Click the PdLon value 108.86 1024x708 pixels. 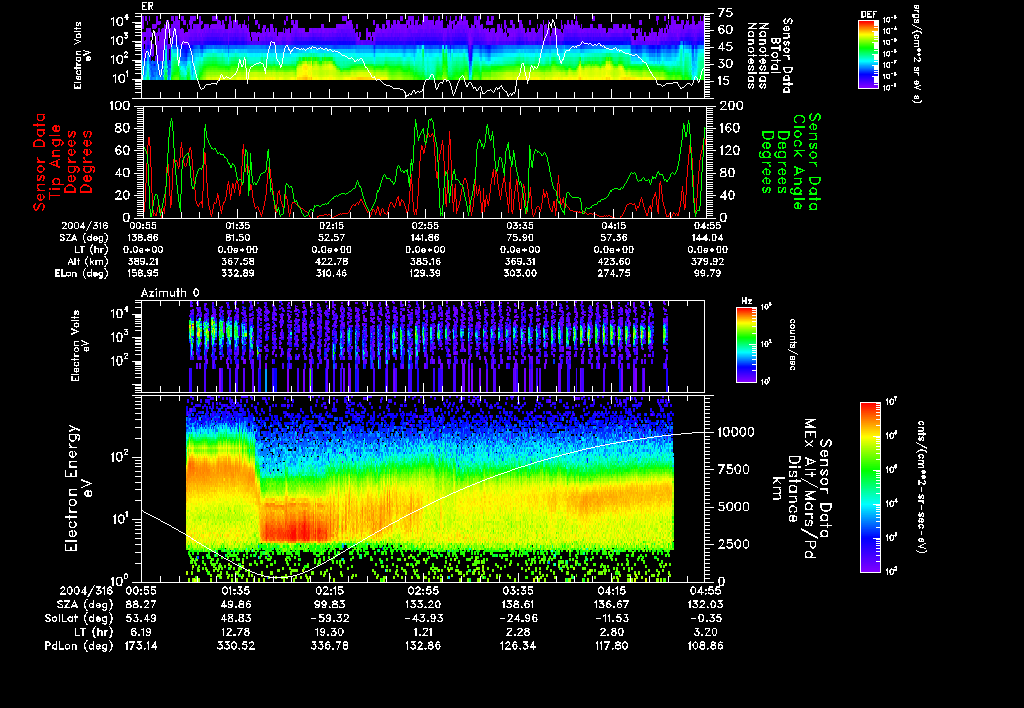(707, 646)
